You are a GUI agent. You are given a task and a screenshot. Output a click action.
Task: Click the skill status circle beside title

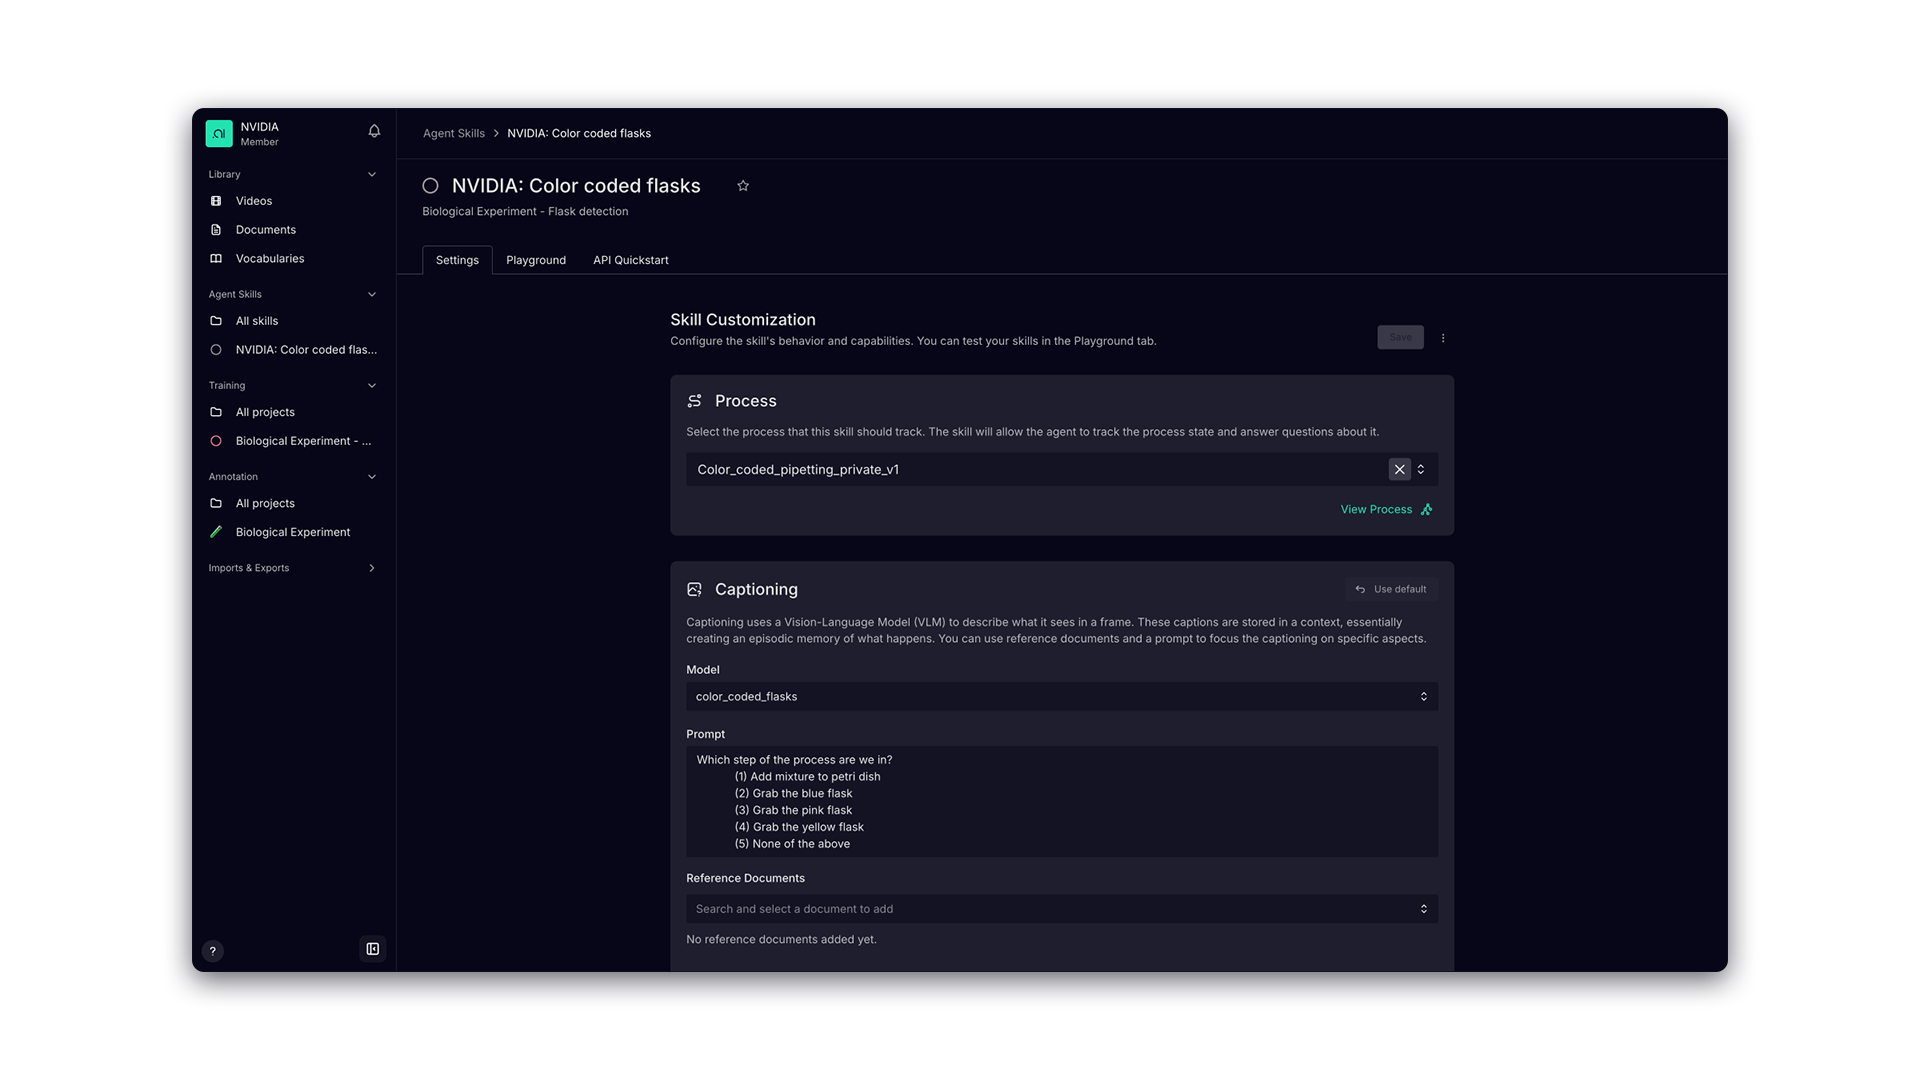click(x=430, y=186)
